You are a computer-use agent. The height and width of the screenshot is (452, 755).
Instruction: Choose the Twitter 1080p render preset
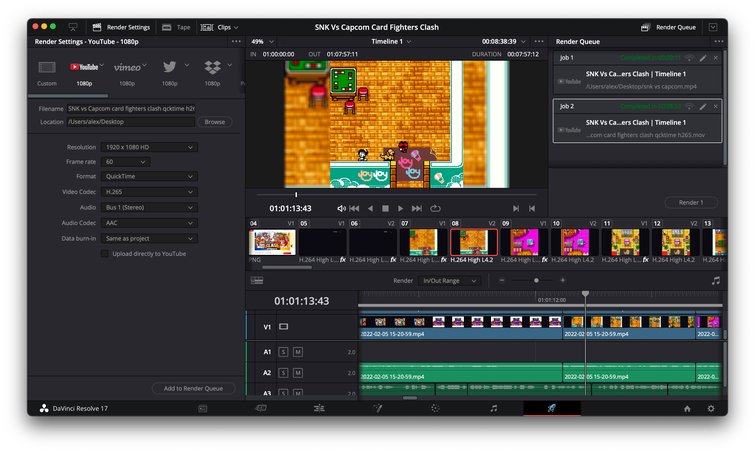point(170,73)
